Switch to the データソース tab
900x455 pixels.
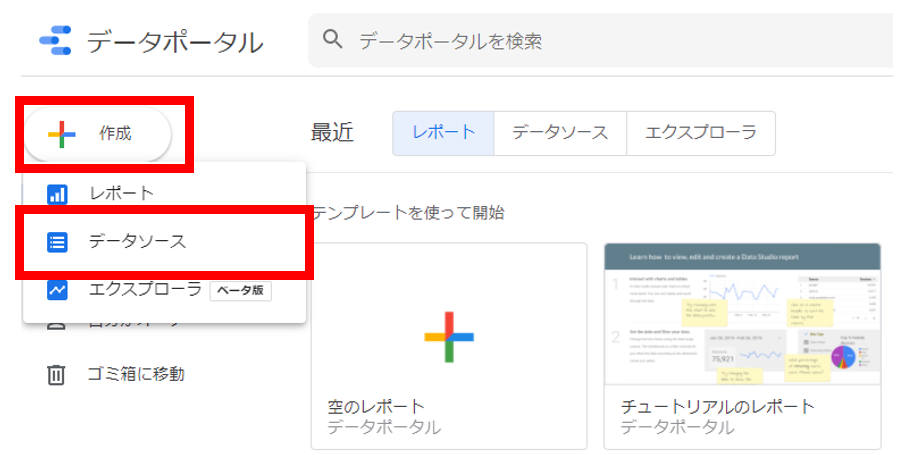[x=560, y=133]
